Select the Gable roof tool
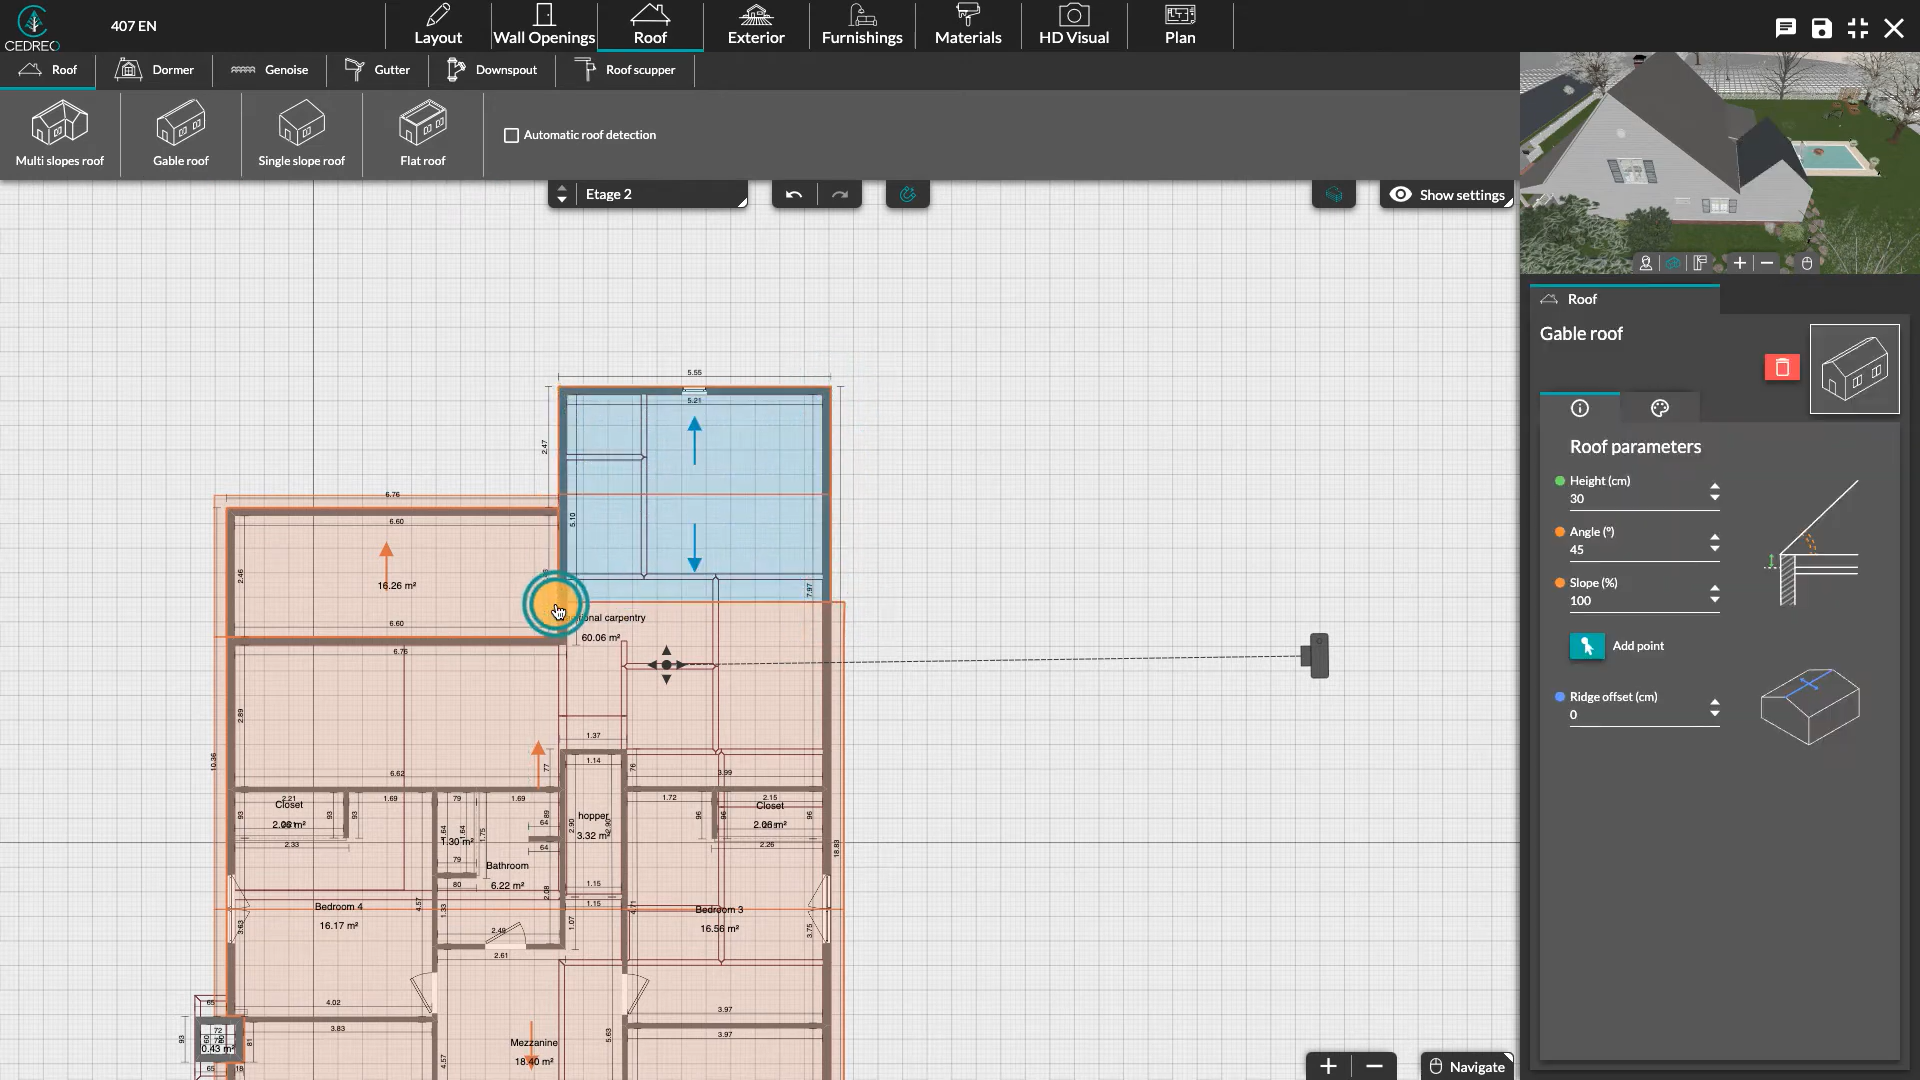Image resolution: width=1920 pixels, height=1080 pixels. pyautogui.click(x=181, y=134)
